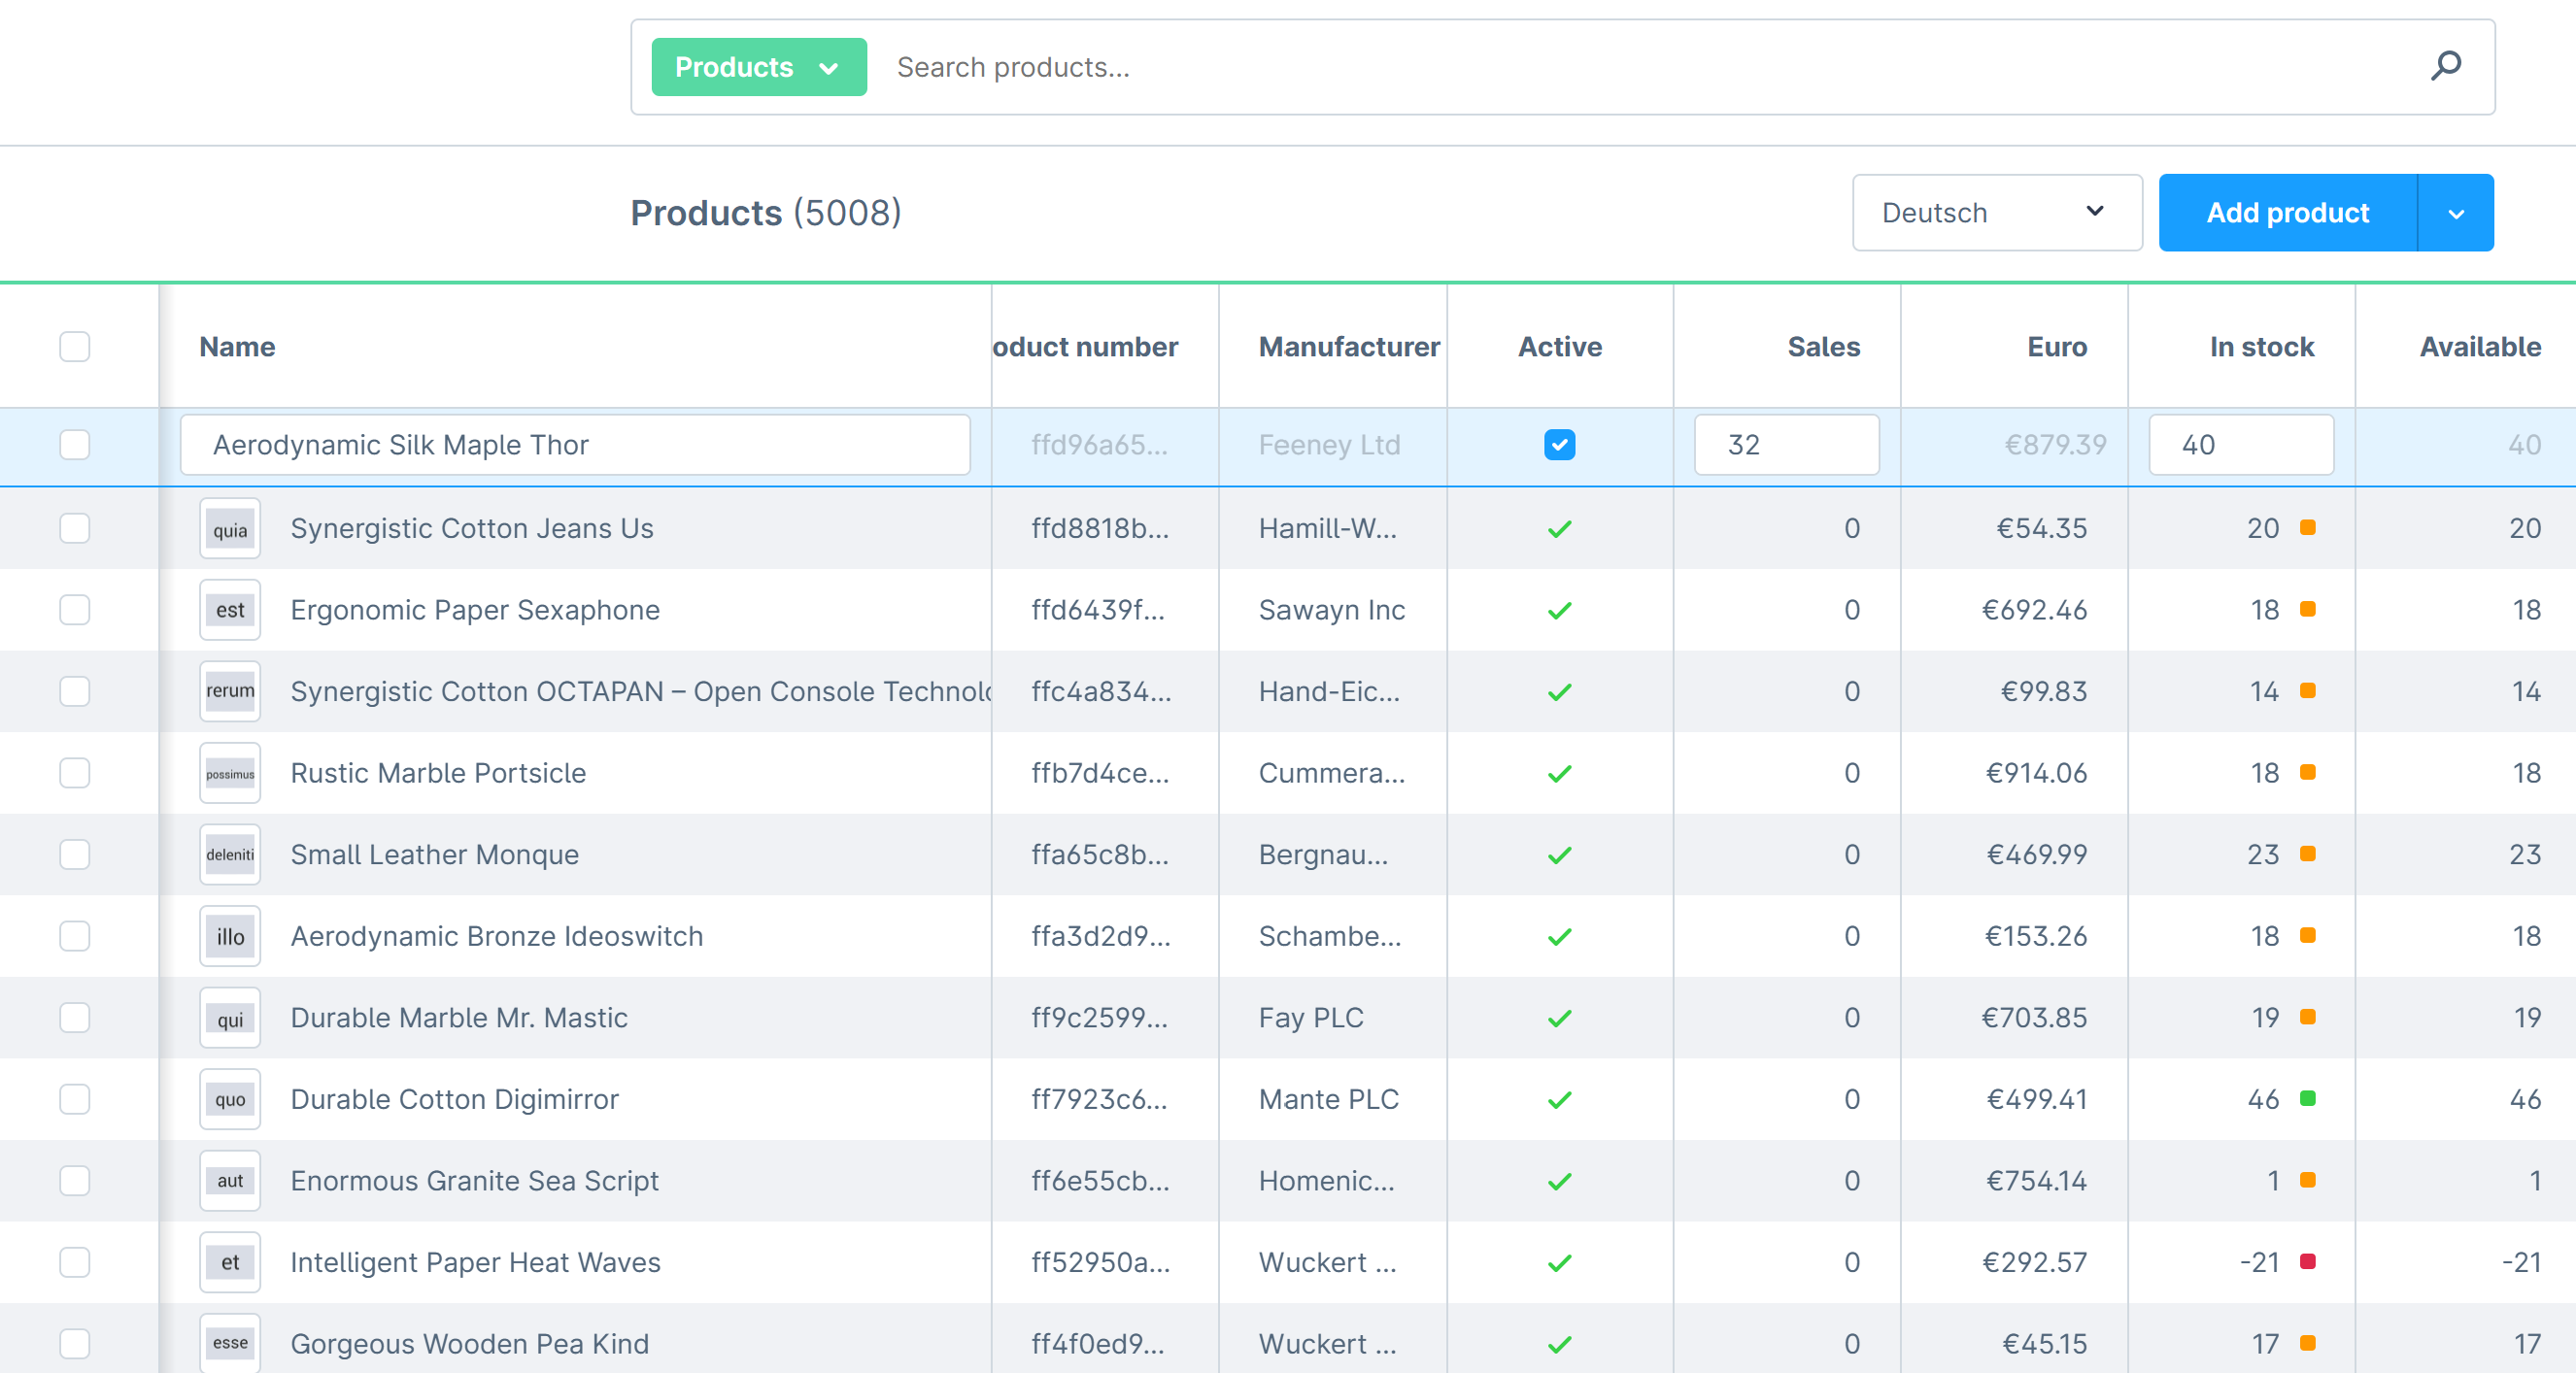Open the illo thumbnail for Aerodynamic Bronze Ideoswitch
The image size is (2576, 1373).
click(x=230, y=935)
